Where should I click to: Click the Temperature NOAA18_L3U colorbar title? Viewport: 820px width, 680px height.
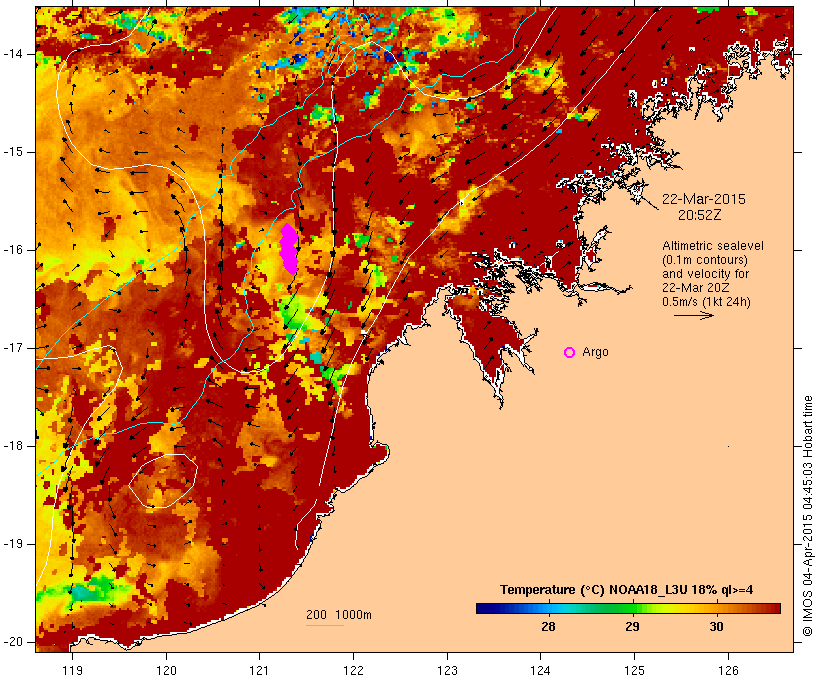[x=627, y=590]
